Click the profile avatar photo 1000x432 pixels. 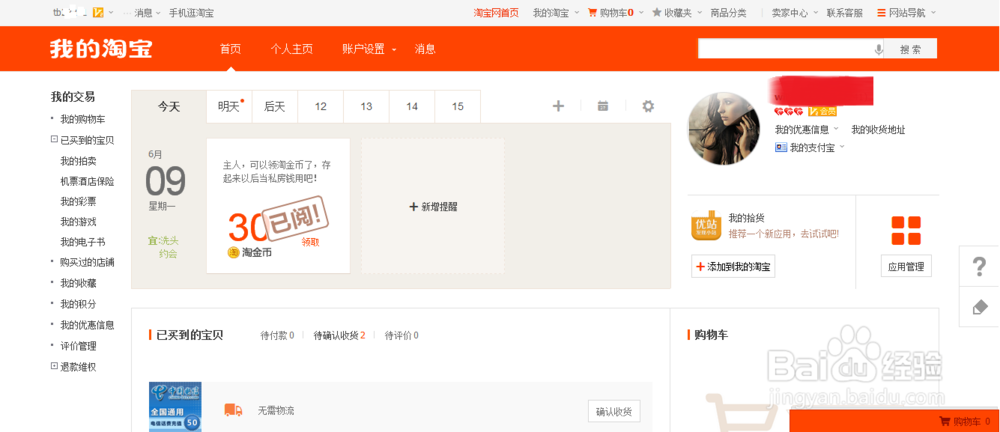[x=724, y=128]
